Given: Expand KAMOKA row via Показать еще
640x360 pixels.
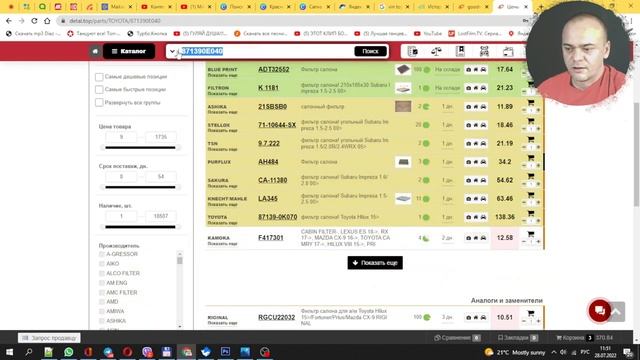Looking at the screenshot, I should click(222, 244).
